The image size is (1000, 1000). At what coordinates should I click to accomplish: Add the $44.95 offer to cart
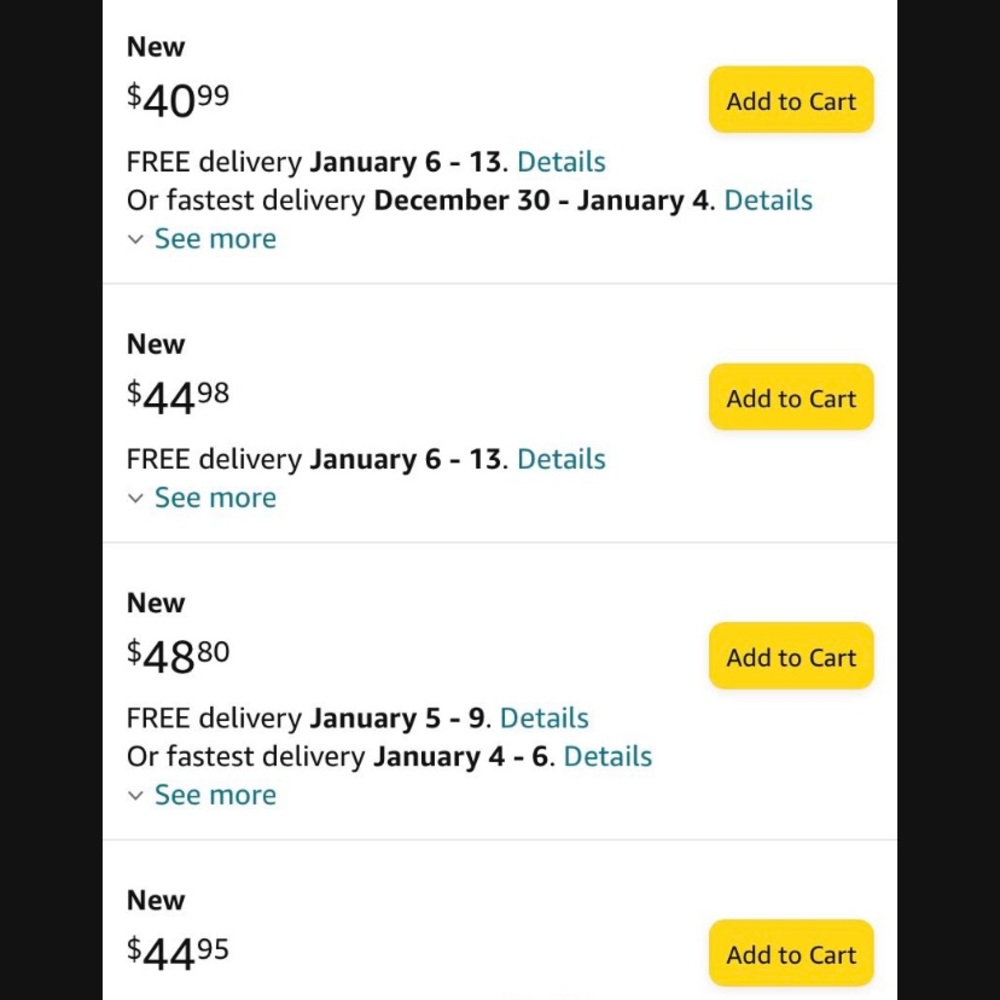[x=791, y=953]
